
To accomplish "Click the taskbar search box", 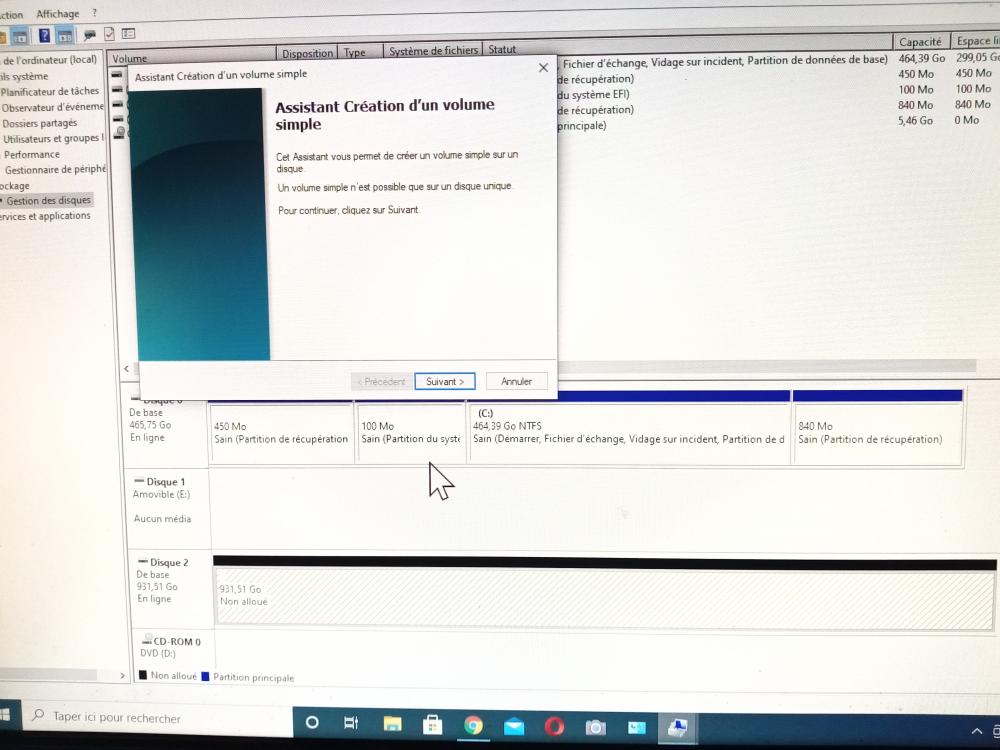I will click(x=158, y=717).
